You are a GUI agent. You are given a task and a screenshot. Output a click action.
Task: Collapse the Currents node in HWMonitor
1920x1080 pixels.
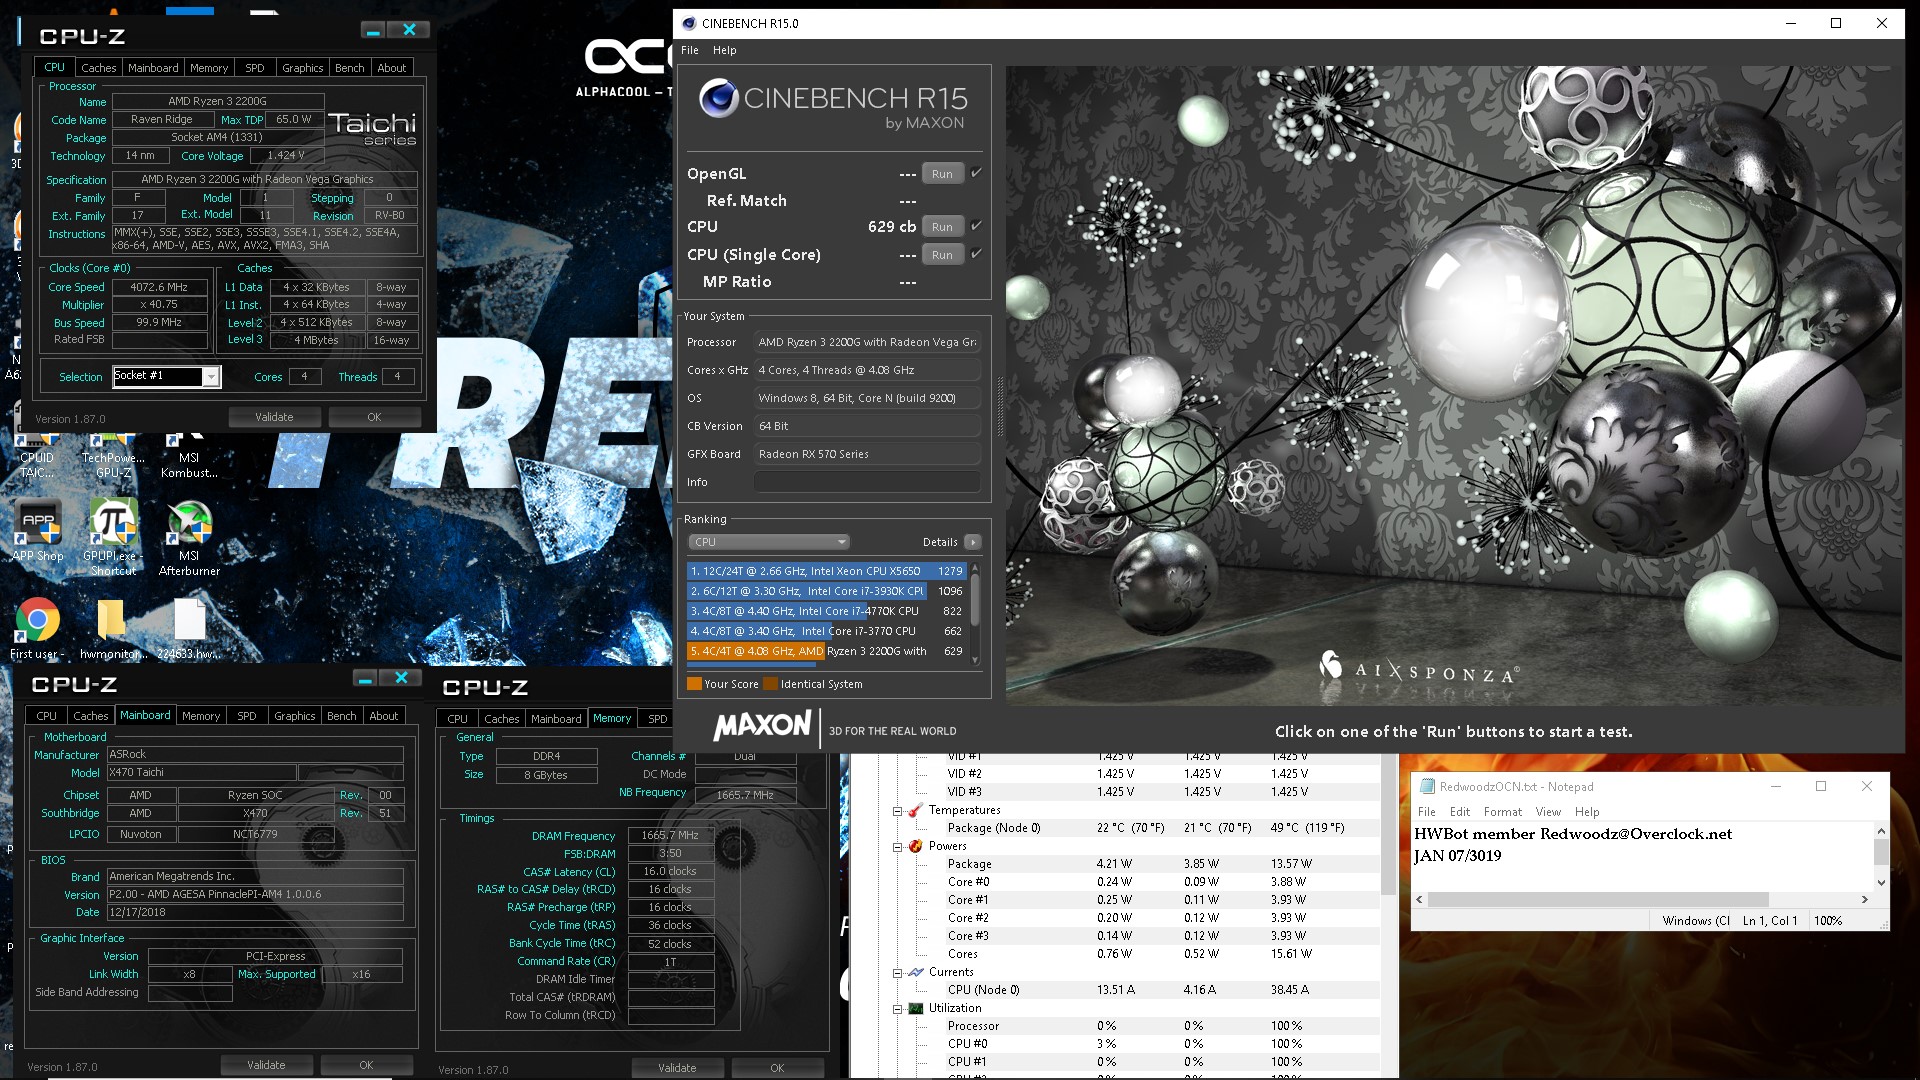click(897, 973)
